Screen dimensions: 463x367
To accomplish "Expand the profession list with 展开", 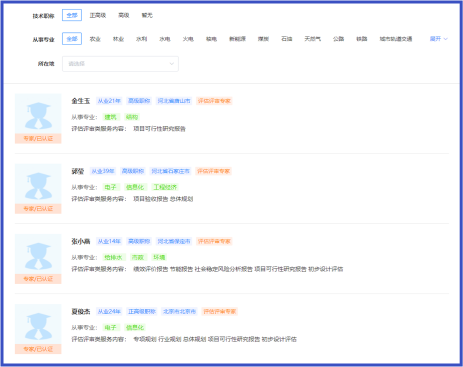I will point(438,39).
